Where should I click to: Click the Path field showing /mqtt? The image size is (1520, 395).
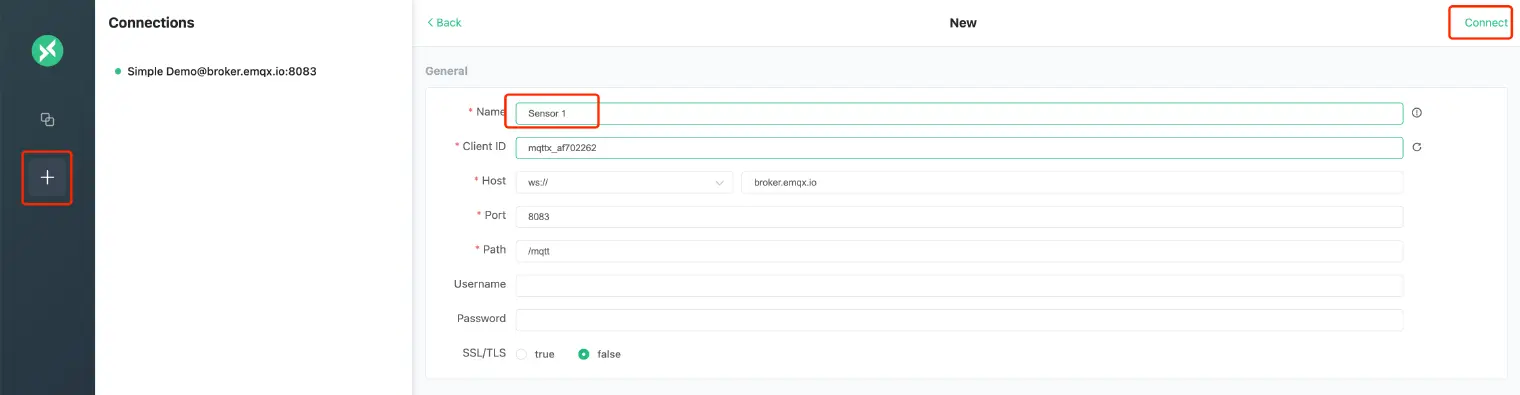click(x=959, y=251)
